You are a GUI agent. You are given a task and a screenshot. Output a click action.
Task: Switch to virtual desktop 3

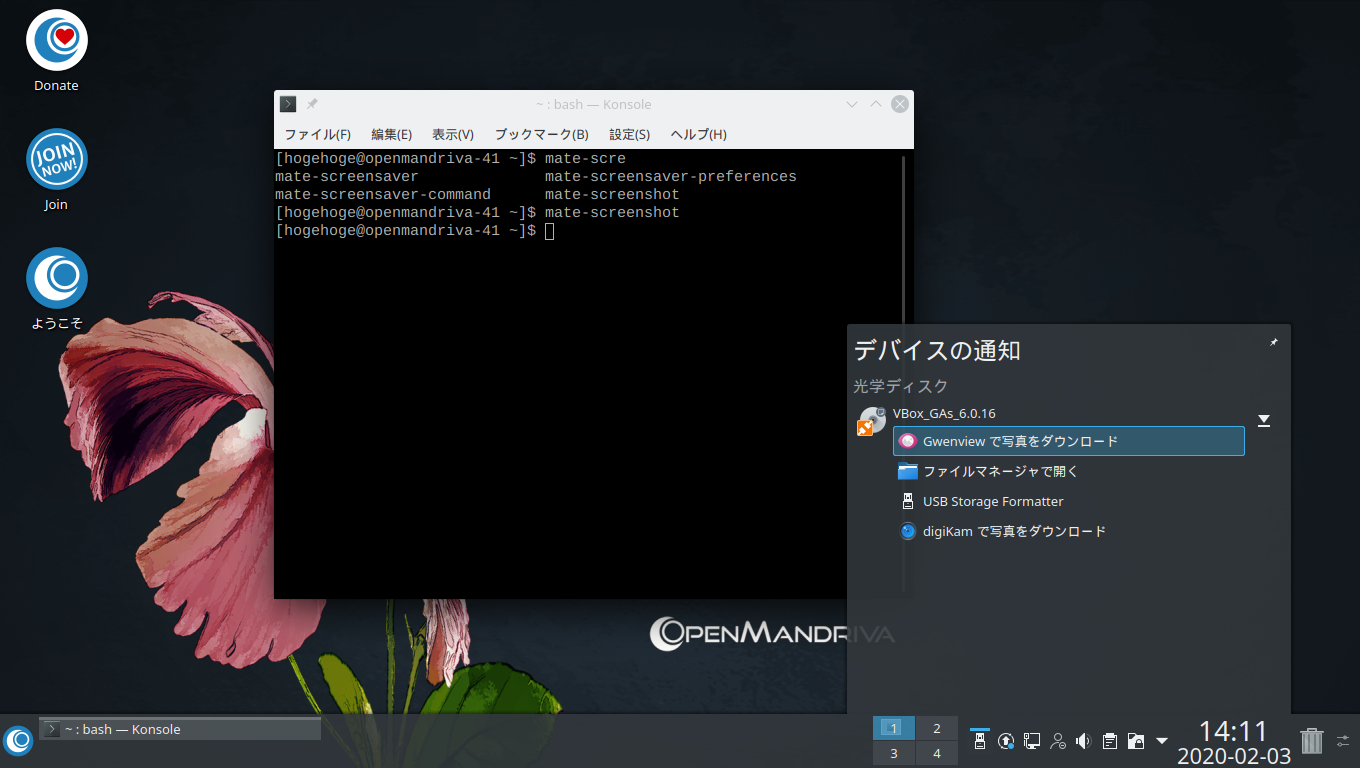click(894, 753)
